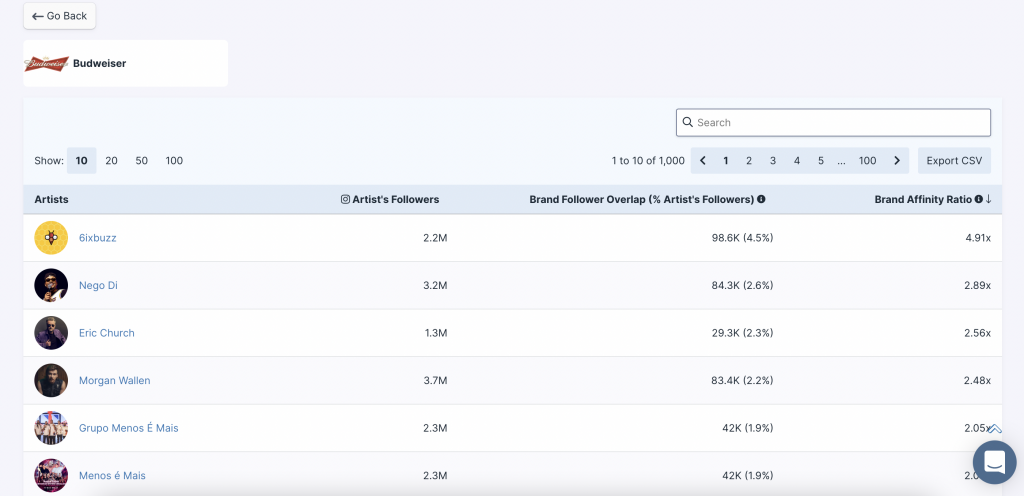Click the 1 to 10 of 1,000 count
This screenshot has width=1024, height=496.
648,161
